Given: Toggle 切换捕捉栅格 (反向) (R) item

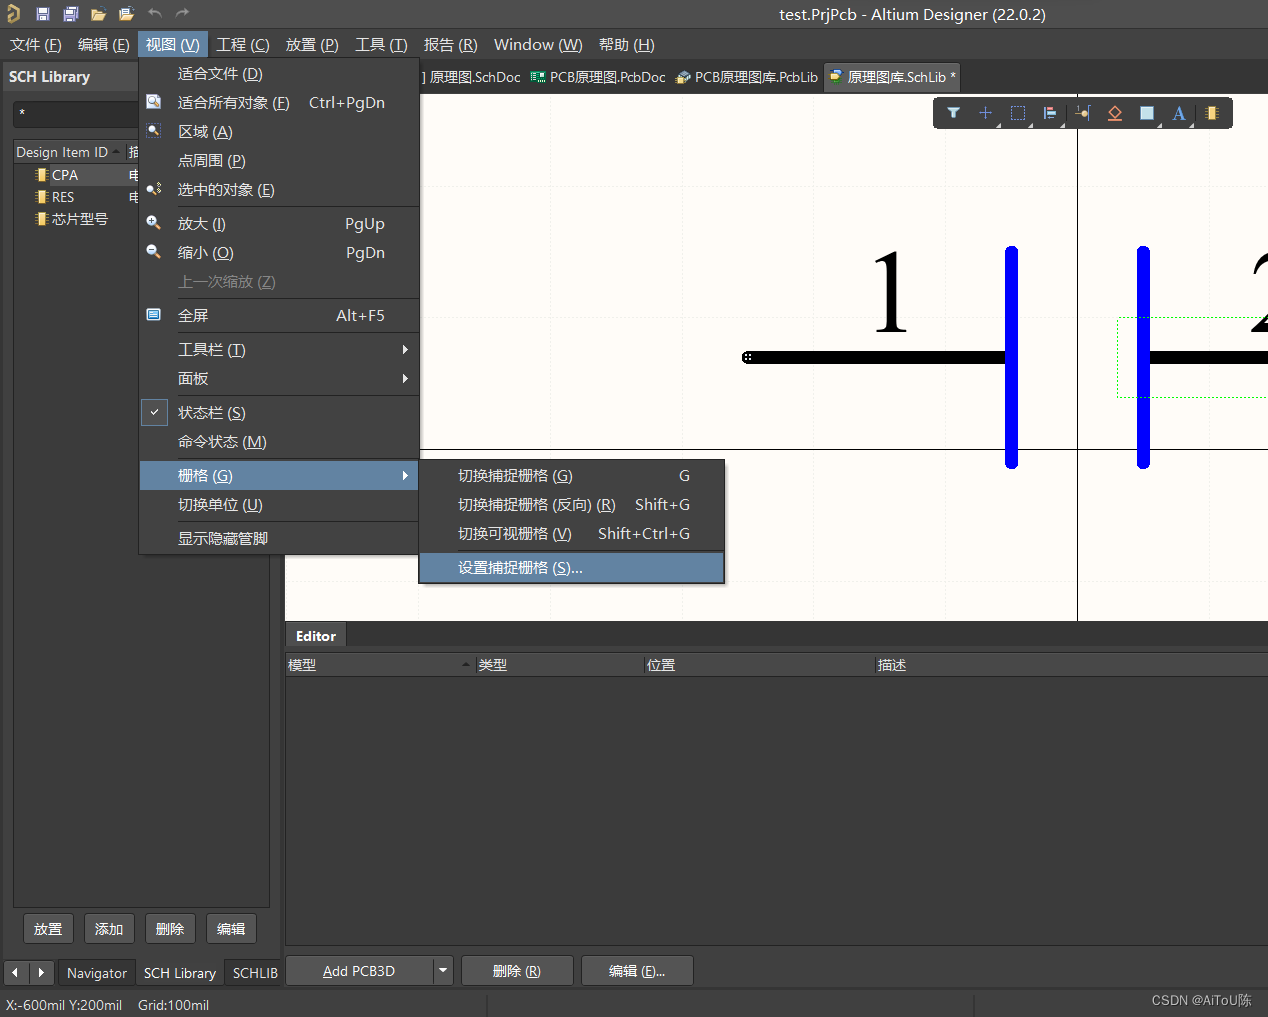Looking at the screenshot, I should [x=572, y=505].
